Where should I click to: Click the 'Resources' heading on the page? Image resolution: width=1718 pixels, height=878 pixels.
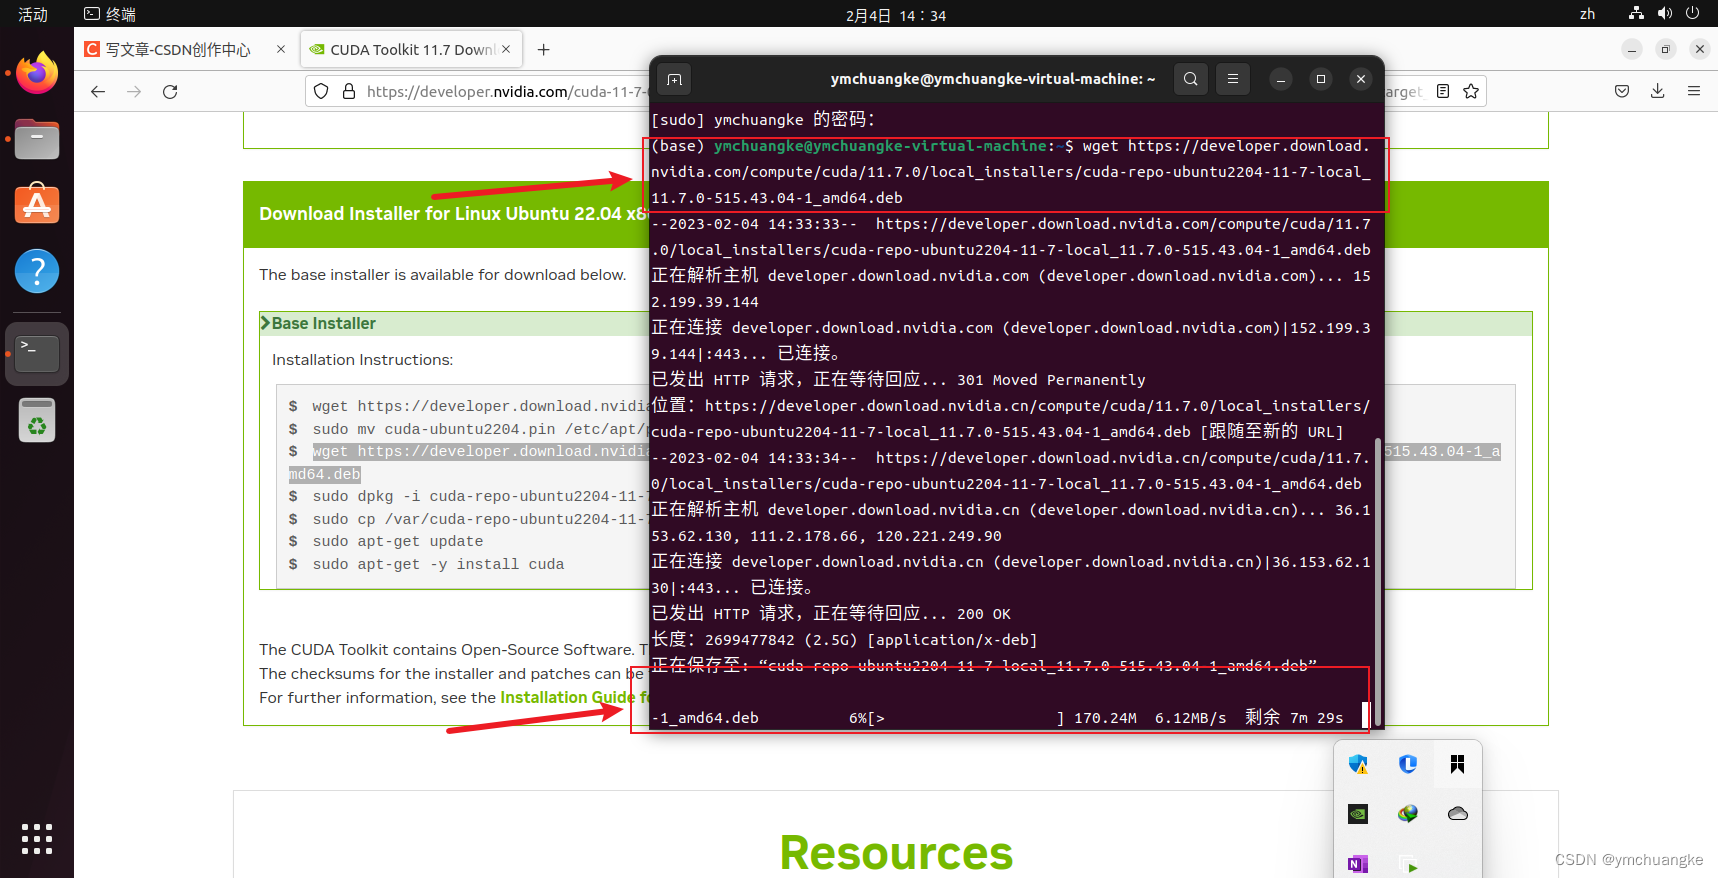[x=896, y=852]
